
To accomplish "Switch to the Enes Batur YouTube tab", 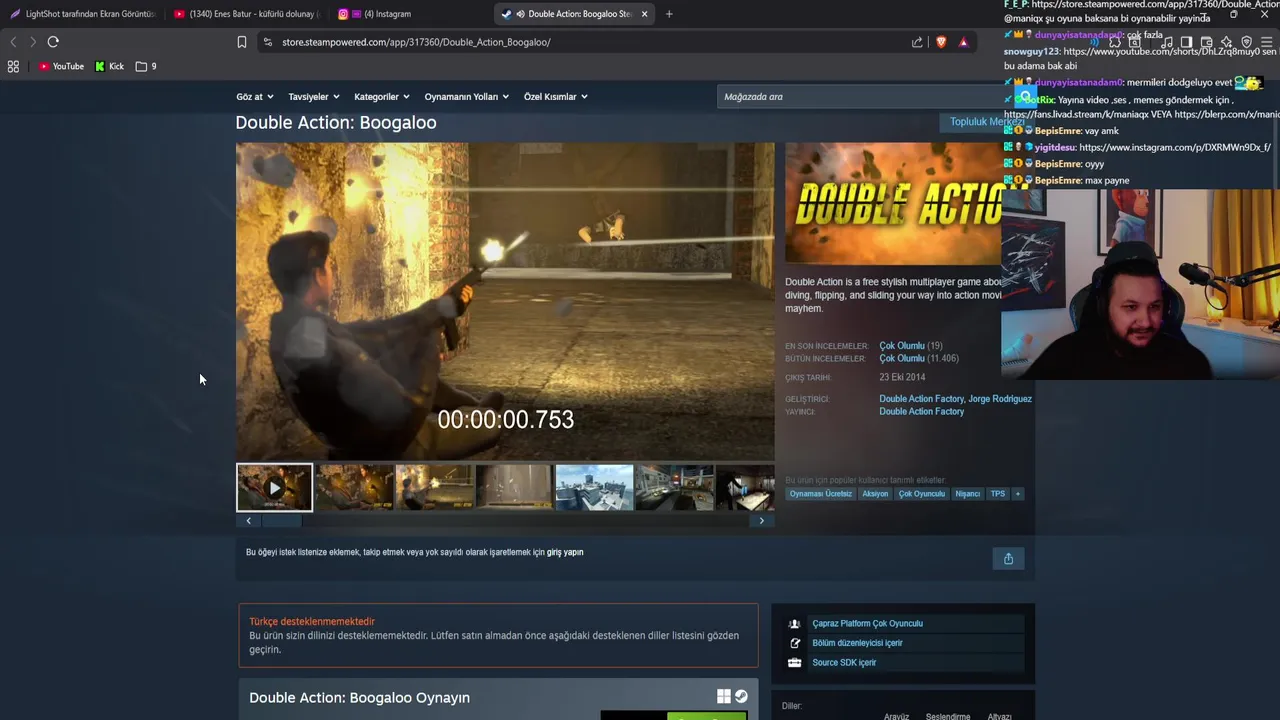I will pos(245,14).
